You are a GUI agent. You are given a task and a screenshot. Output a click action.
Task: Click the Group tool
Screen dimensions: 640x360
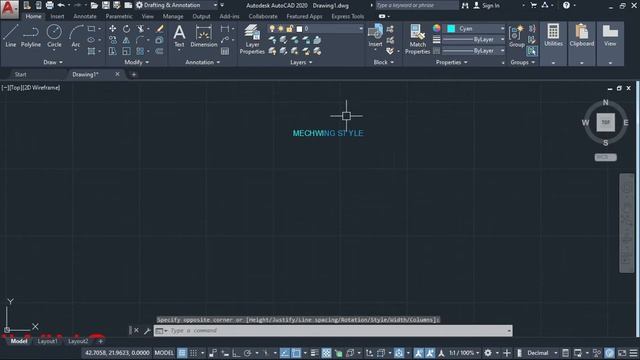point(517,36)
